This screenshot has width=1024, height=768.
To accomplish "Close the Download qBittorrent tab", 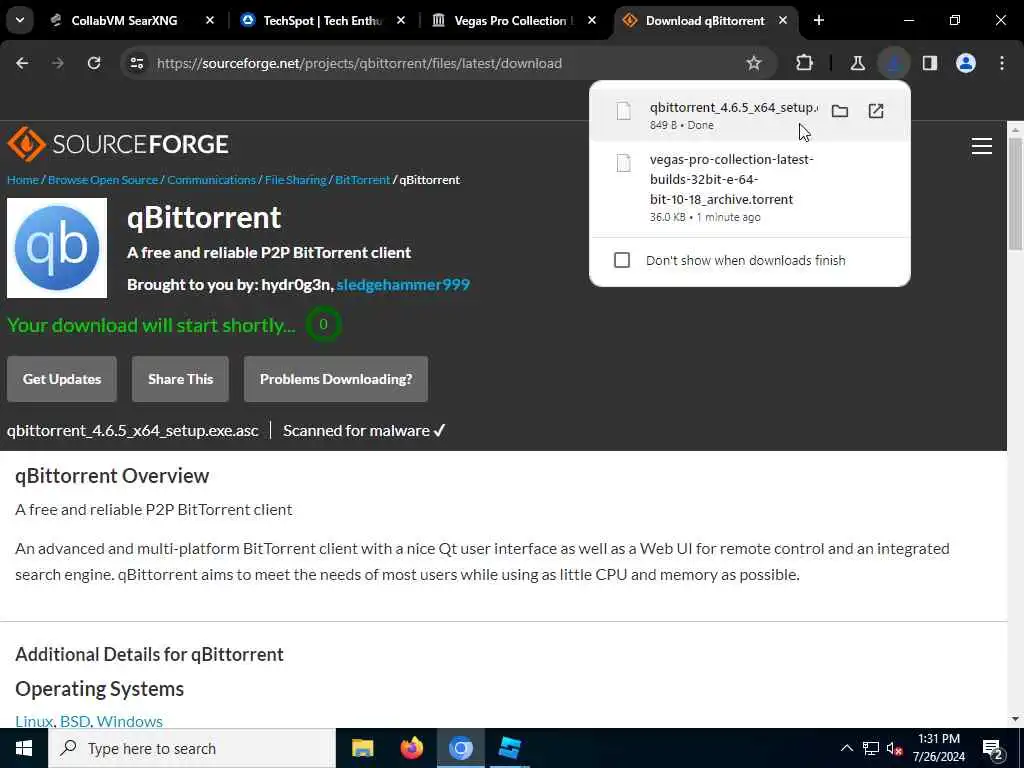I will 783,20.
